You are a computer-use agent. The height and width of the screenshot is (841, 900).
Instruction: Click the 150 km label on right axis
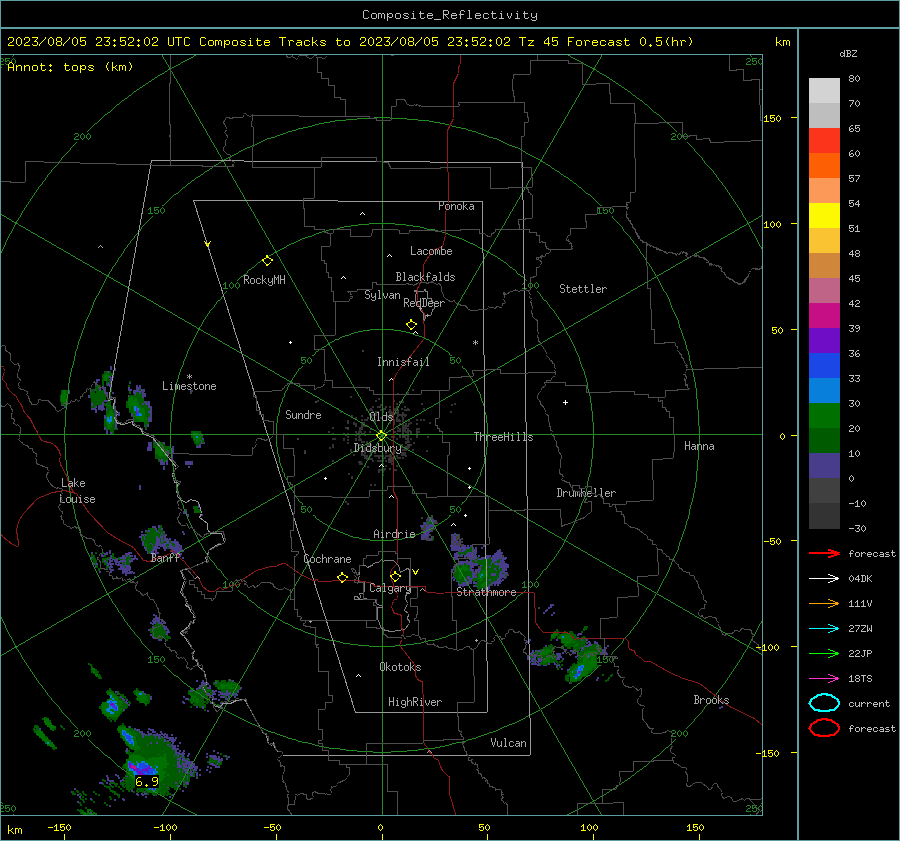tap(772, 118)
